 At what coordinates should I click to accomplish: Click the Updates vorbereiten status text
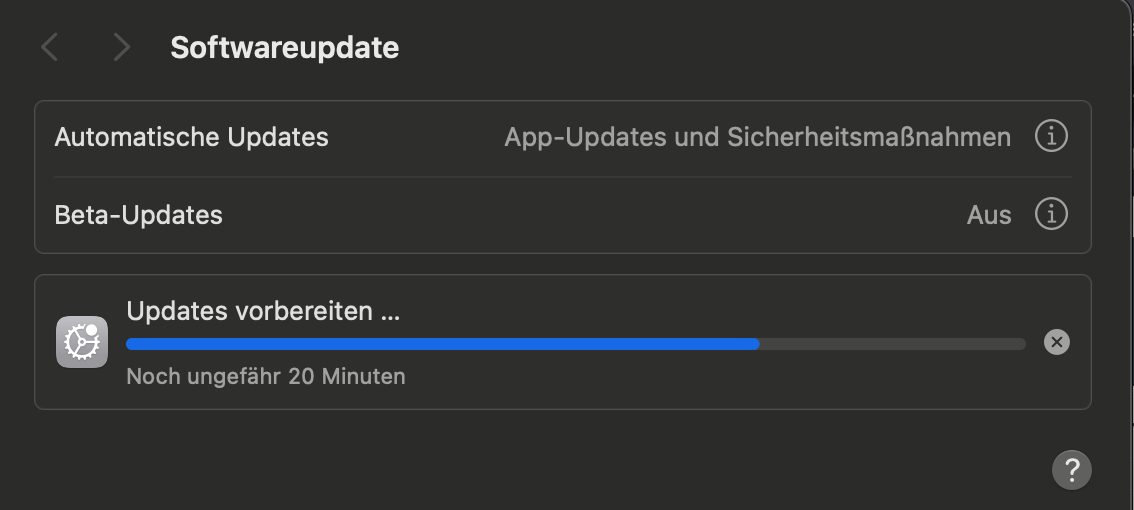[263, 311]
